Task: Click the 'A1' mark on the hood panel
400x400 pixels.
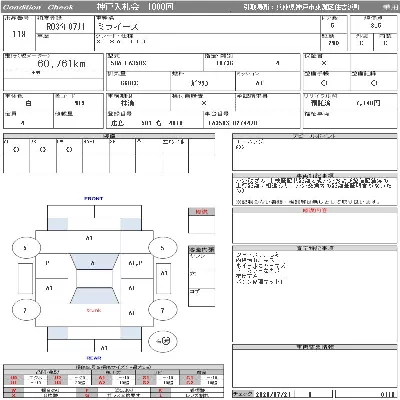Action: pyautogui.click(x=89, y=238)
